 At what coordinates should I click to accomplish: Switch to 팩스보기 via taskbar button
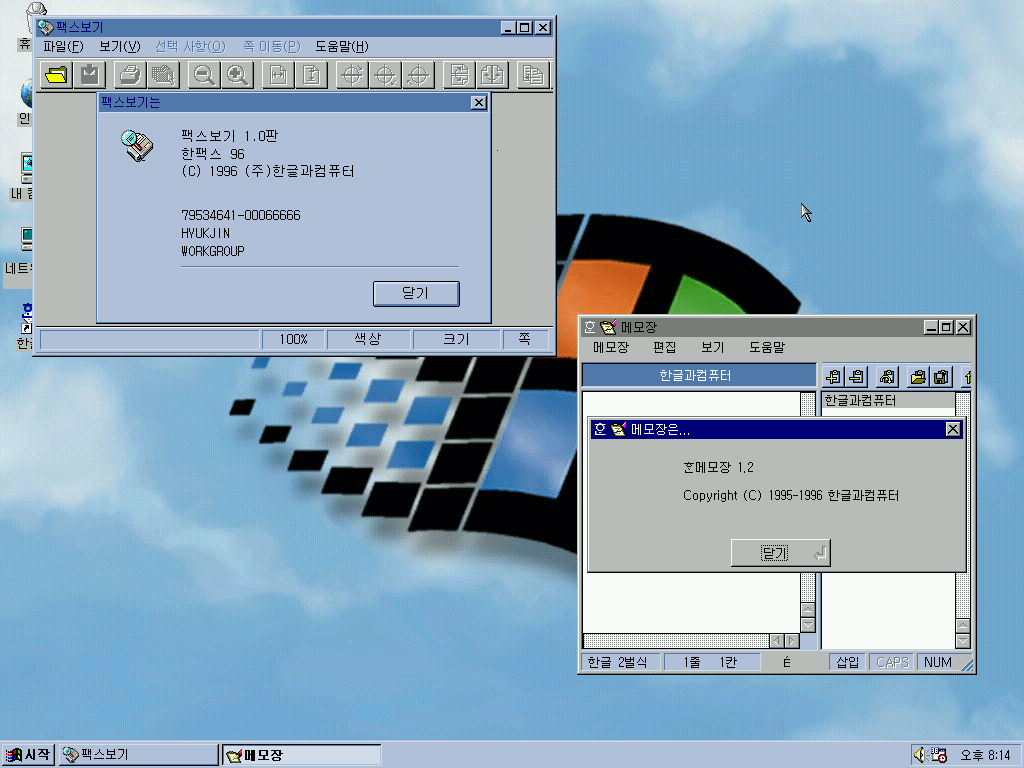[x=138, y=755]
